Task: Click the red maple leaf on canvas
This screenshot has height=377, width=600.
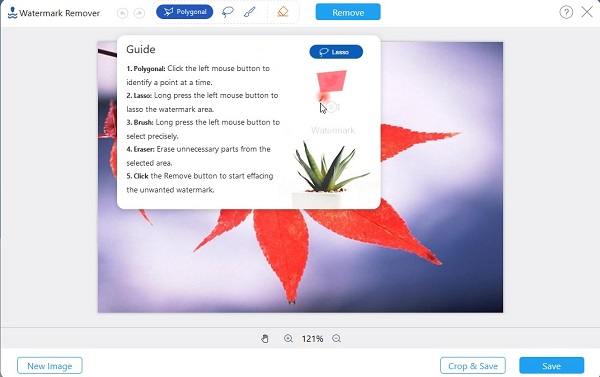Action: 281,245
